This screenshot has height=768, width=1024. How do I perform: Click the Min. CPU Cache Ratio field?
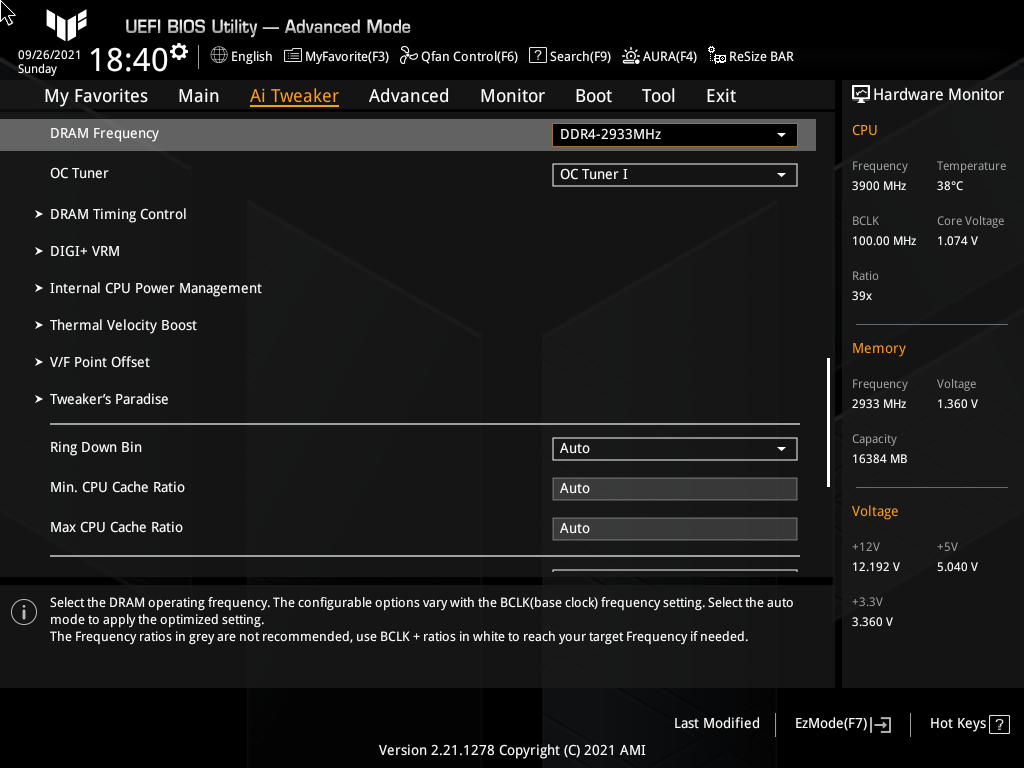(x=675, y=488)
